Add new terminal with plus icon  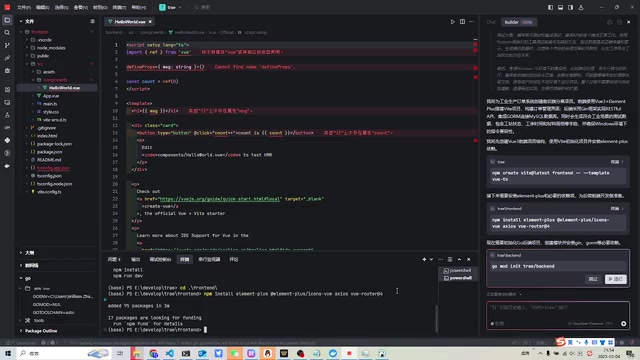click(424, 259)
